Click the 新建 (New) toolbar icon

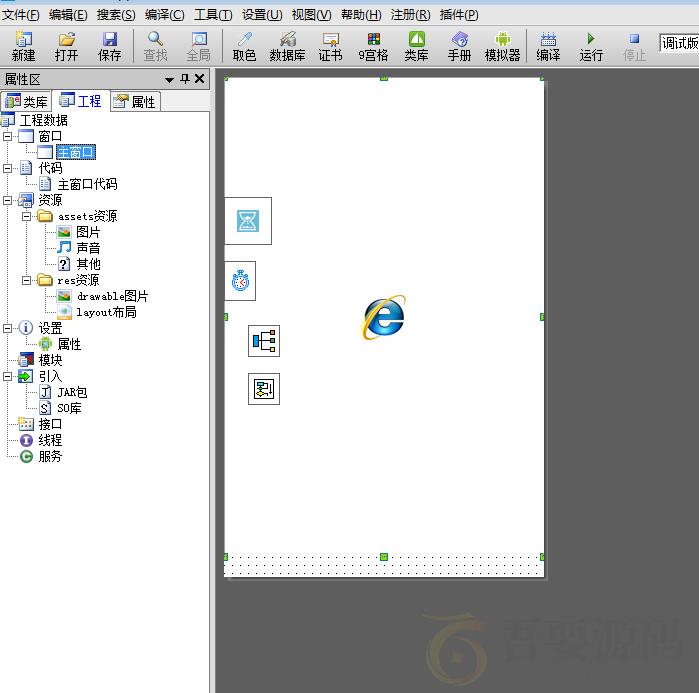coord(23,46)
